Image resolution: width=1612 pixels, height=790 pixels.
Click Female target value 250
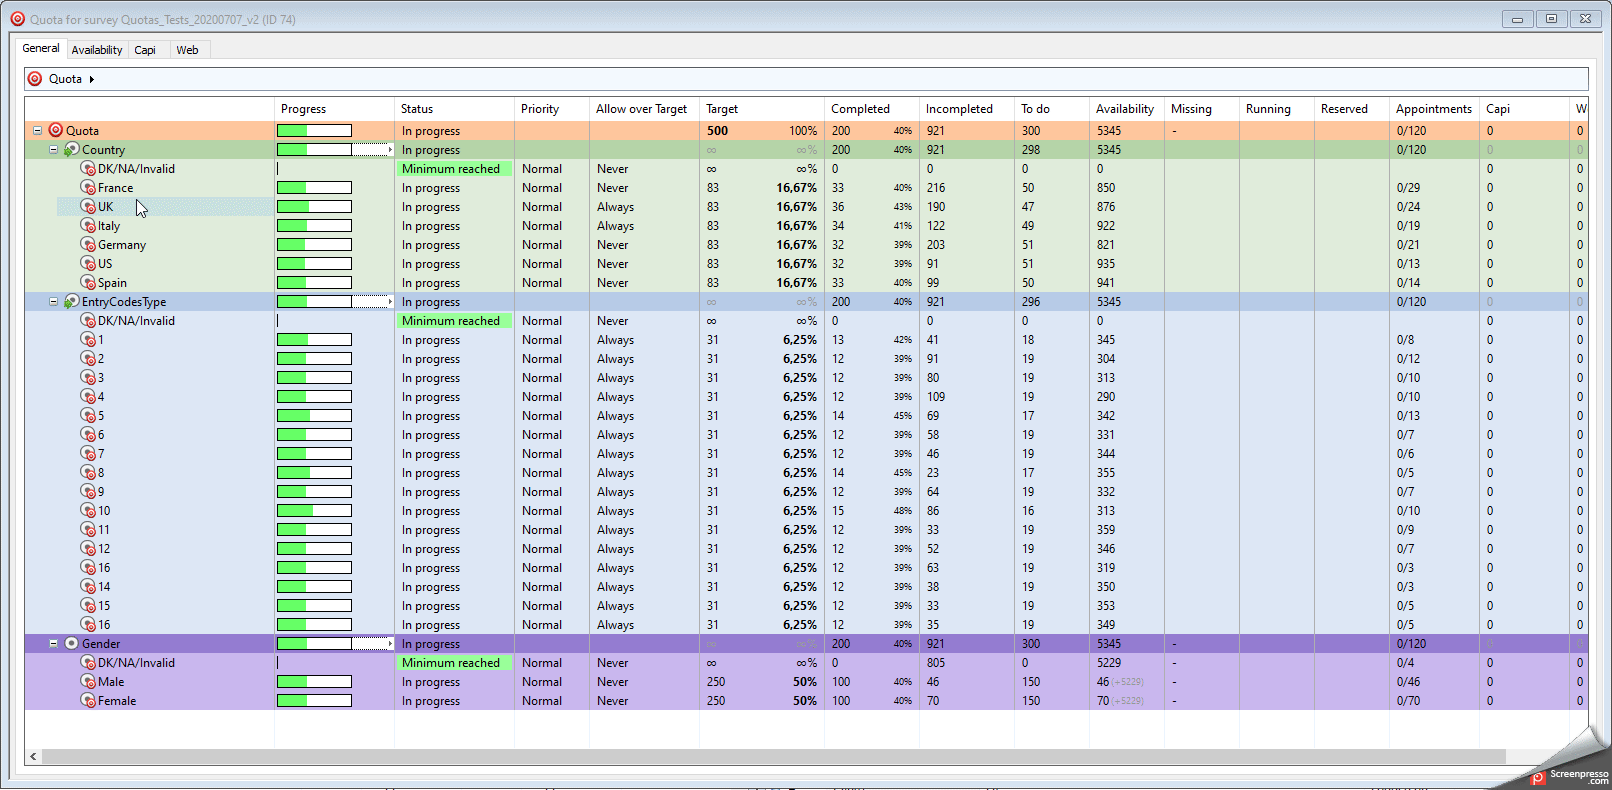[x=716, y=700]
